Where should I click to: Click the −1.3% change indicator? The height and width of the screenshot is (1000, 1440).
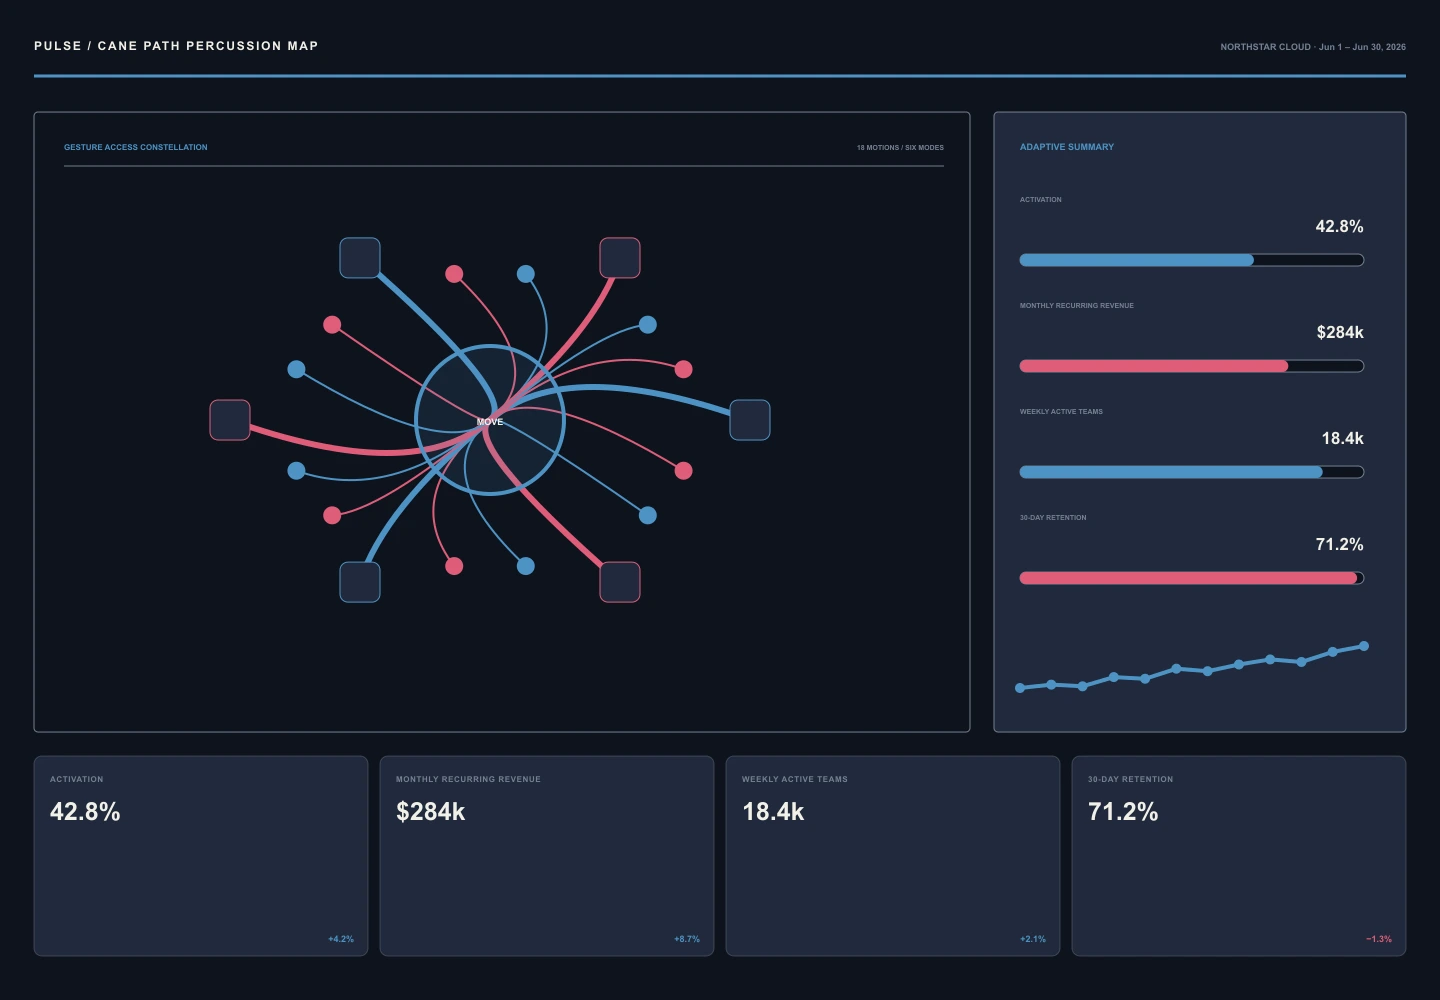click(x=1379, y=939)
